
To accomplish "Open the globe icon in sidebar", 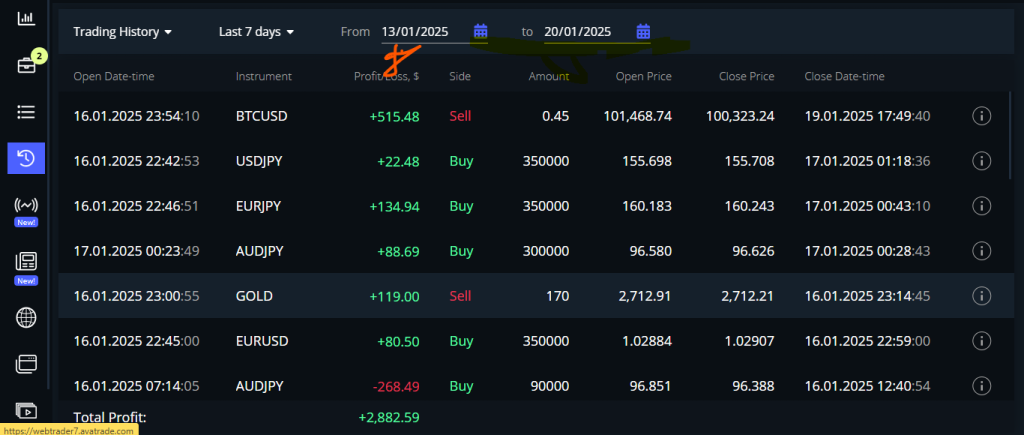I will 26,318.
